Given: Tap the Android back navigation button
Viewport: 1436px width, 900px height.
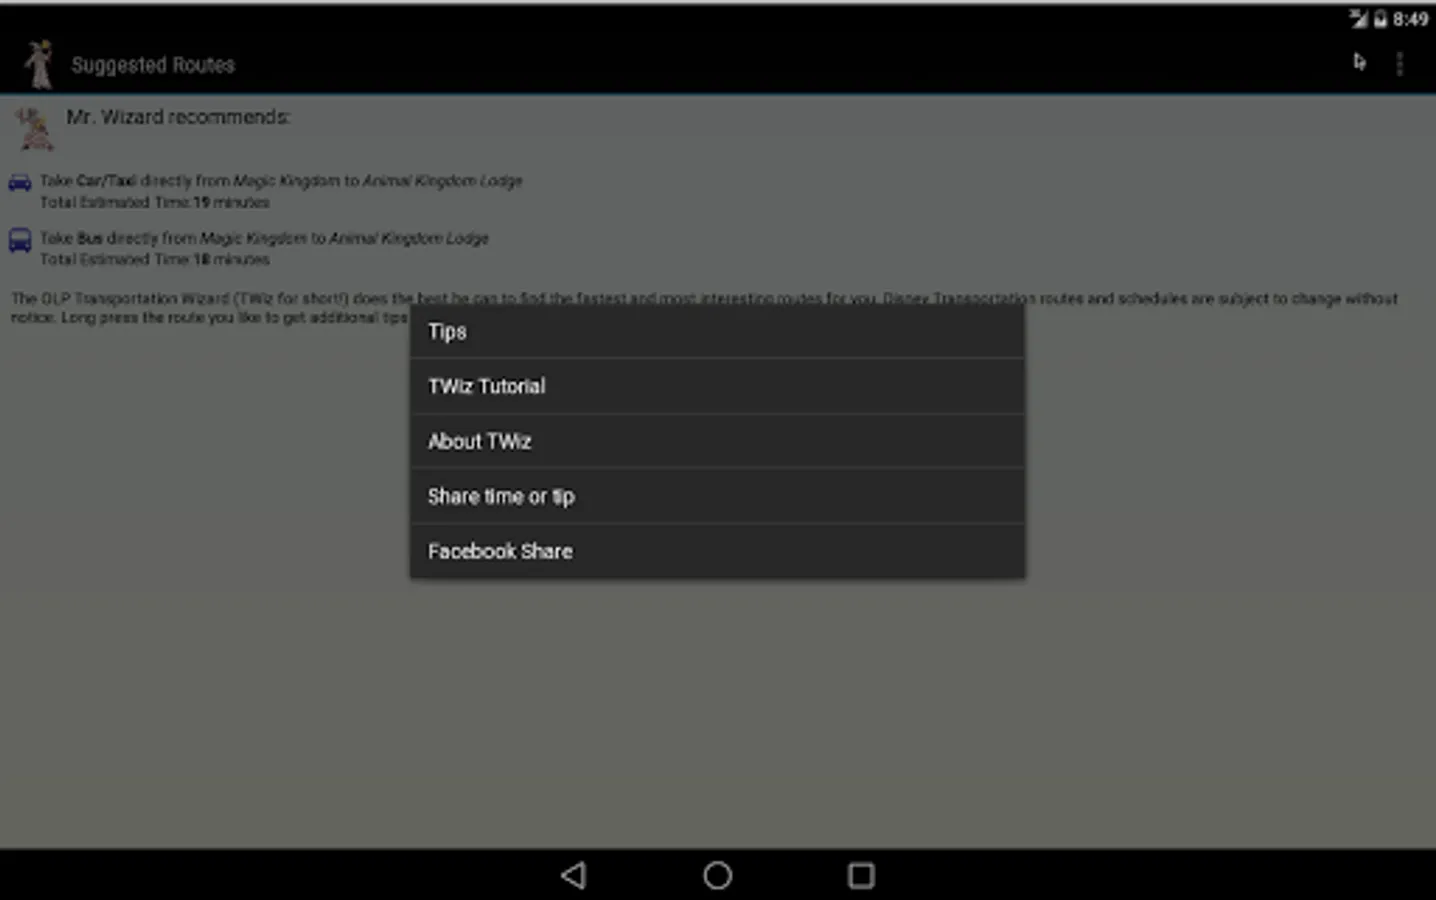Looking at the screenshot, I should pyautogui.click(x=574, y=876).
